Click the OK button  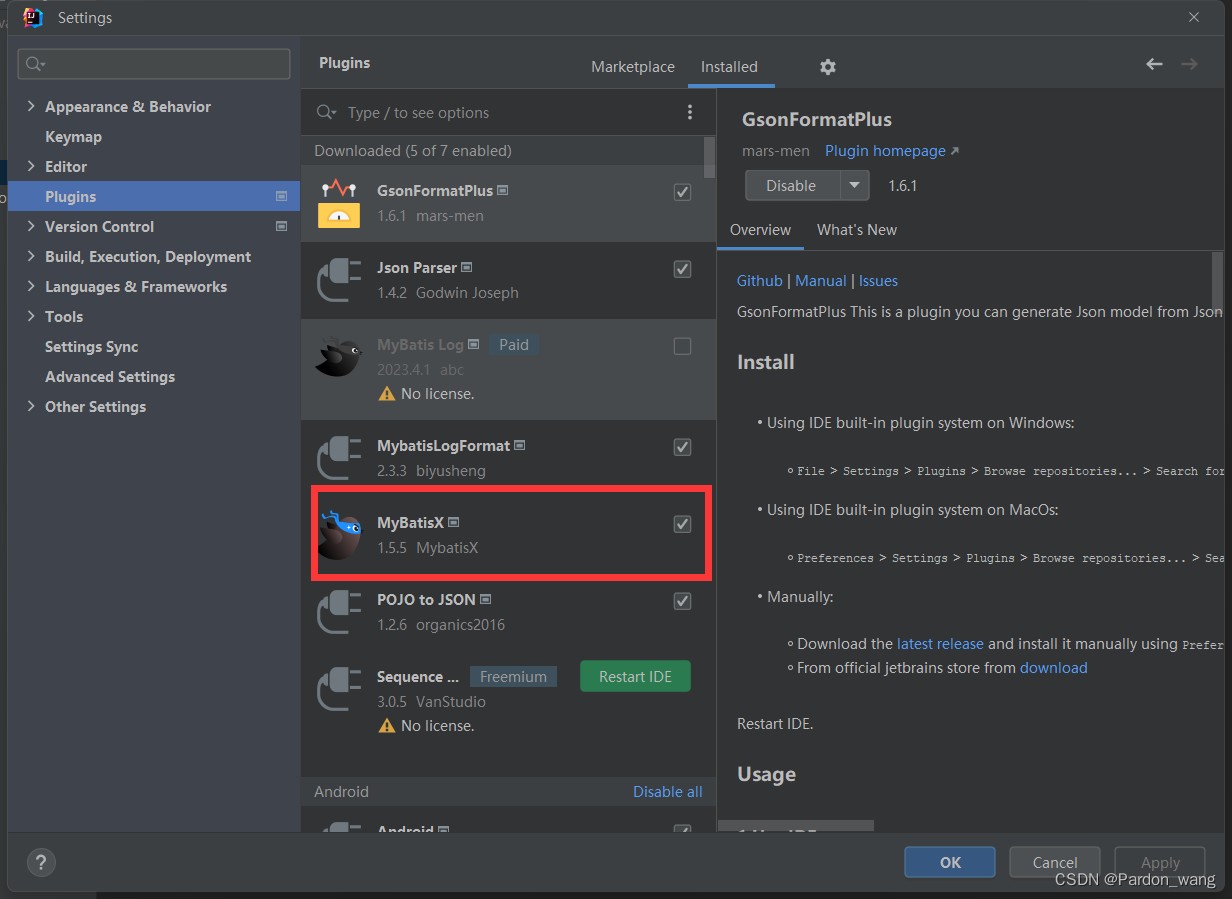(x=950, y=862)
